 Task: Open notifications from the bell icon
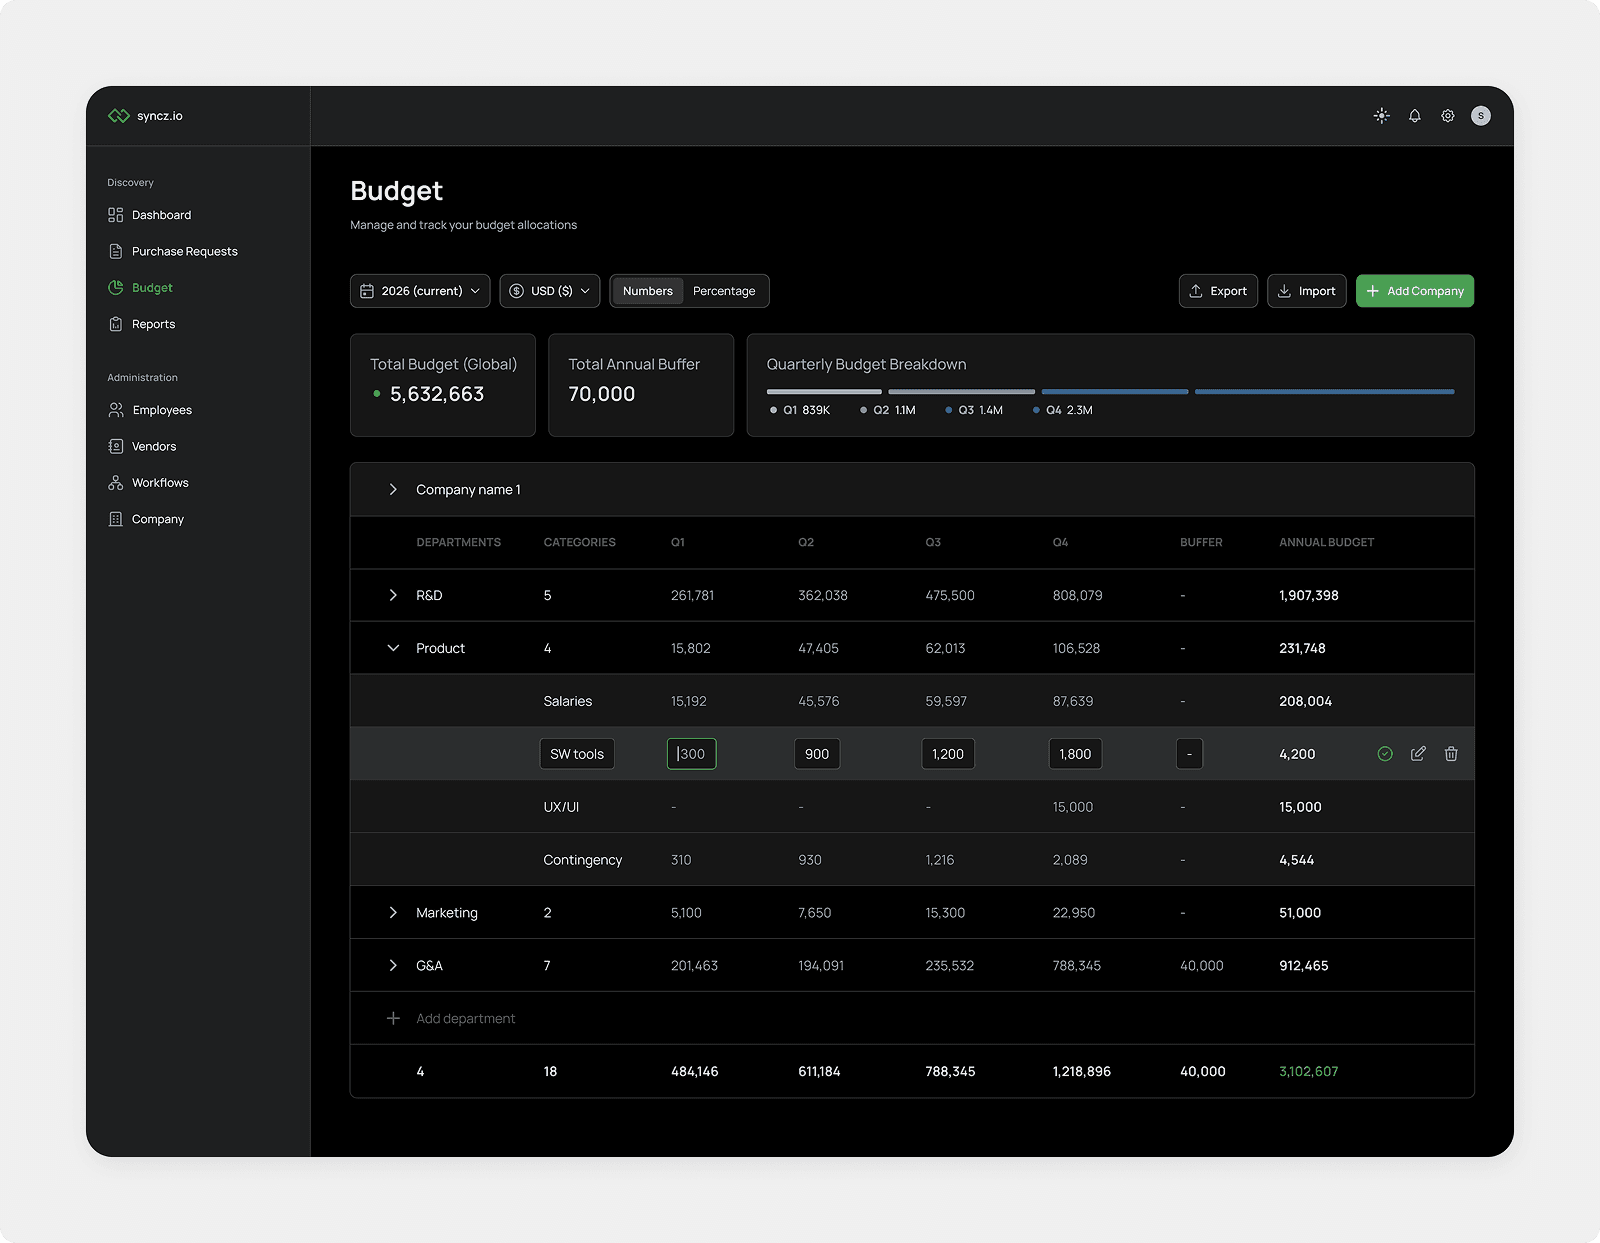1414,115
